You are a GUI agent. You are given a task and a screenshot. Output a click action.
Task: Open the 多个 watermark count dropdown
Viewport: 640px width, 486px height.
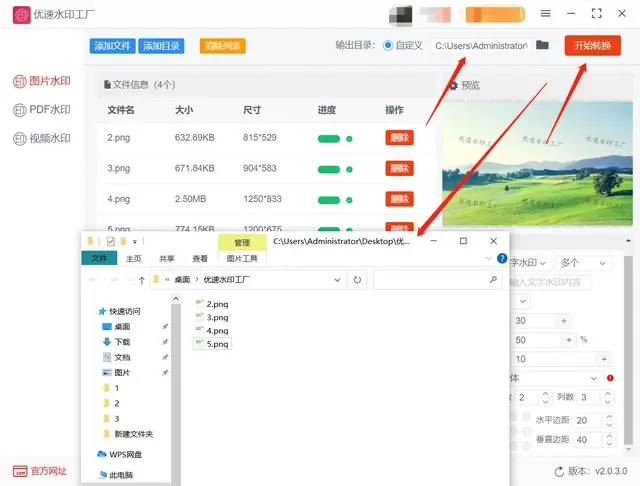[584, 263]
